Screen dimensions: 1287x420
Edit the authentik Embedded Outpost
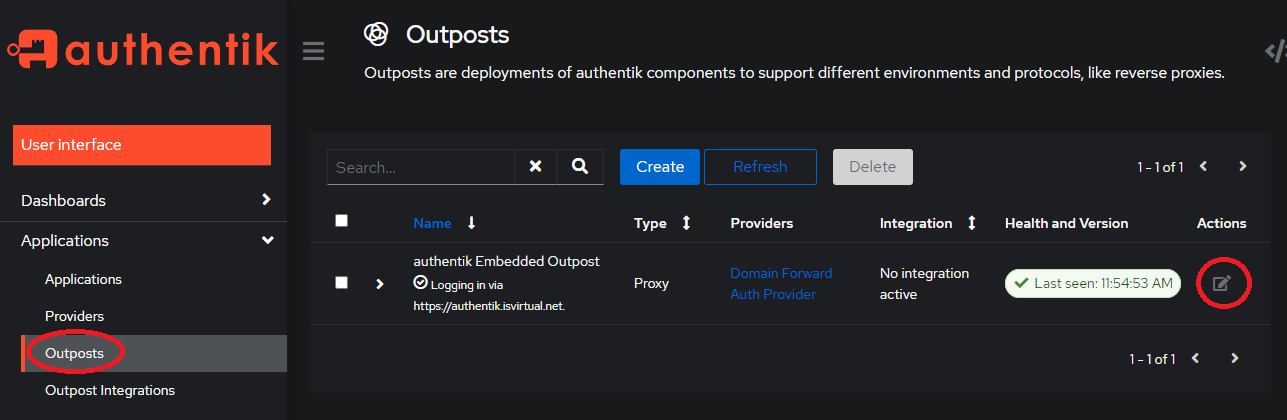pyautogui.click(x=1221, y=283)
